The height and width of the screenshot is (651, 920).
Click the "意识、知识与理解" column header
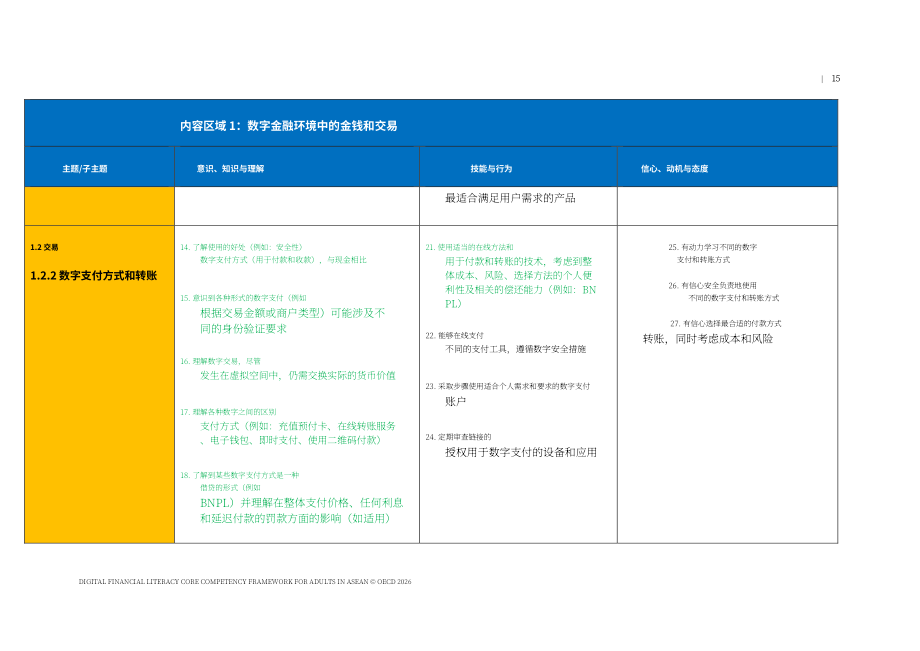pos(231,169)
